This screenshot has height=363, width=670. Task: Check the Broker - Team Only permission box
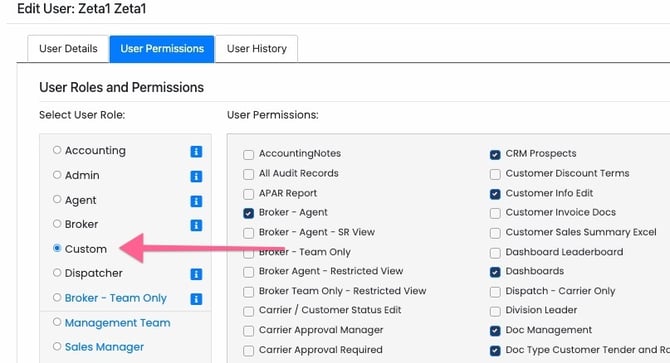click(x=248, y=253)
